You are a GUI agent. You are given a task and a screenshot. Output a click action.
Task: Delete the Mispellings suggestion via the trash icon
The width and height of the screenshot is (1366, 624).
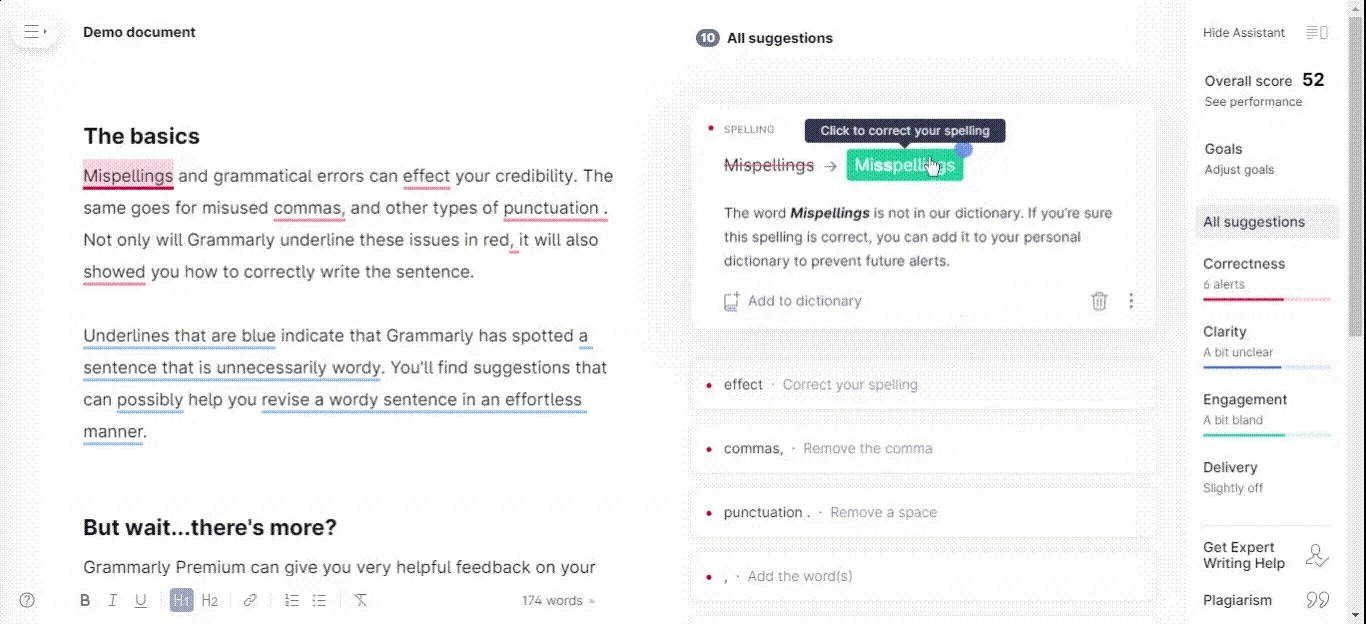1099,301
